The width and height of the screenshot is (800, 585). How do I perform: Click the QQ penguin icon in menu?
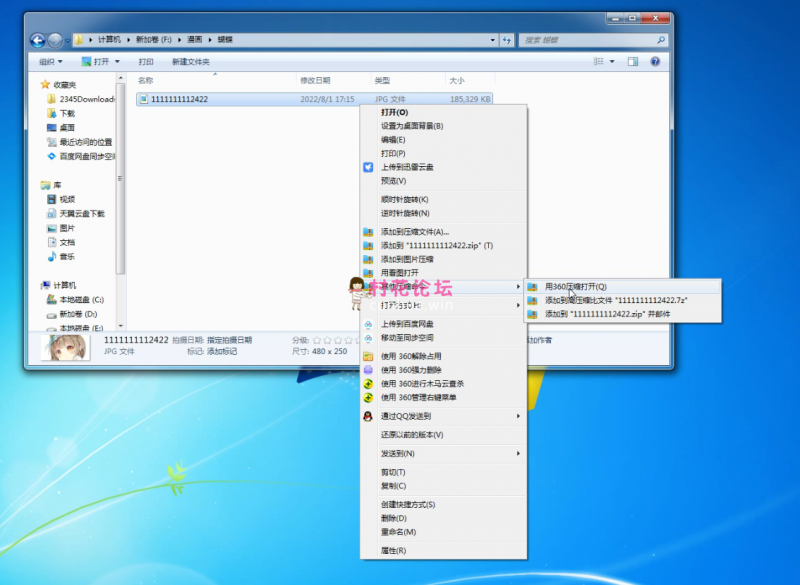[368, 416]
